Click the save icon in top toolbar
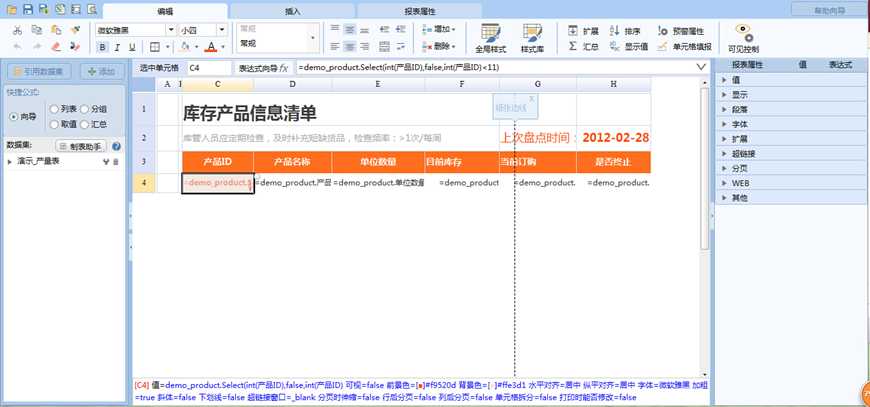This screenshot has height=407, width=870. click(28, 9)
